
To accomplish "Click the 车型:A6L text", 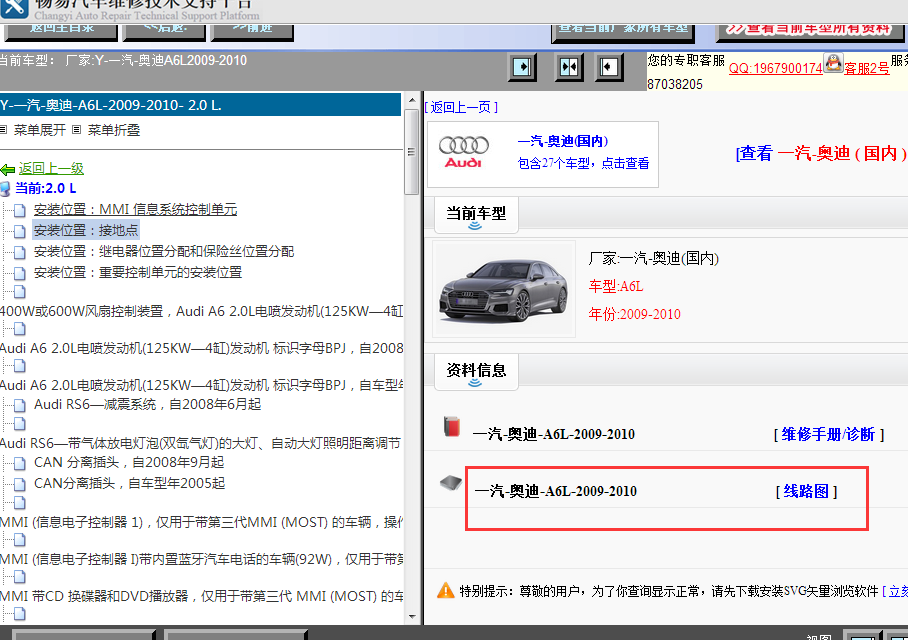I will [x=616, y=286].
